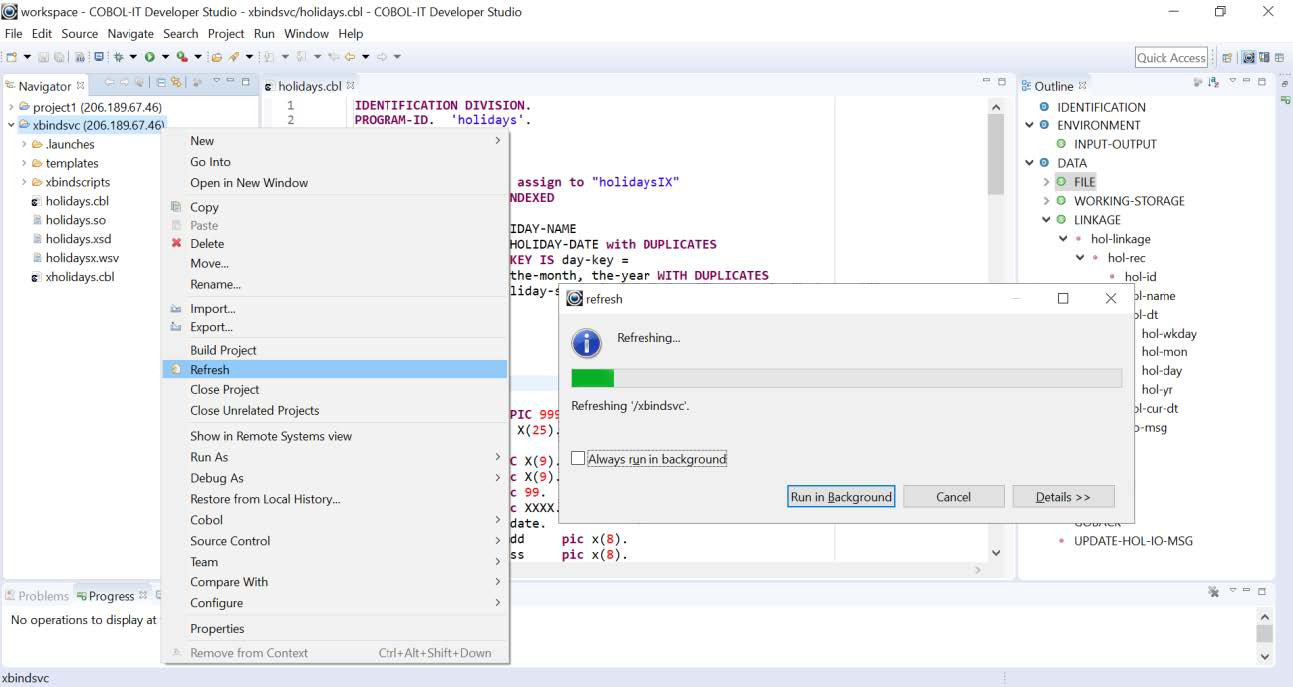
Task: Click the Debug bug icon in toolbar
Action: [118, 57]
